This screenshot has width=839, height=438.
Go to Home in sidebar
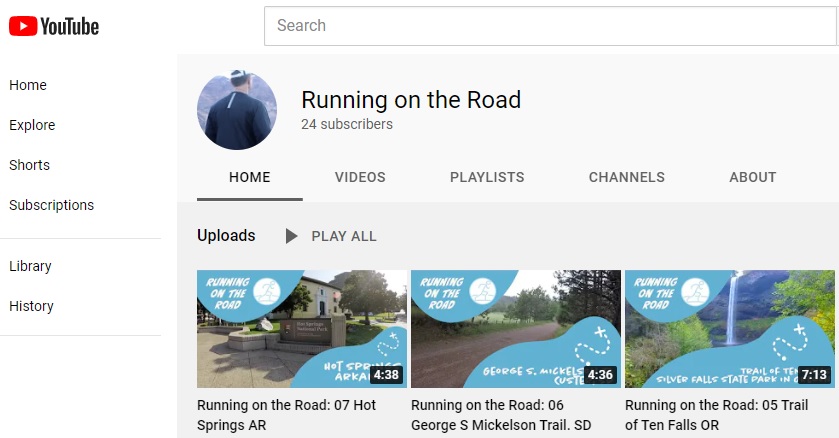click(x=28, y=85)
